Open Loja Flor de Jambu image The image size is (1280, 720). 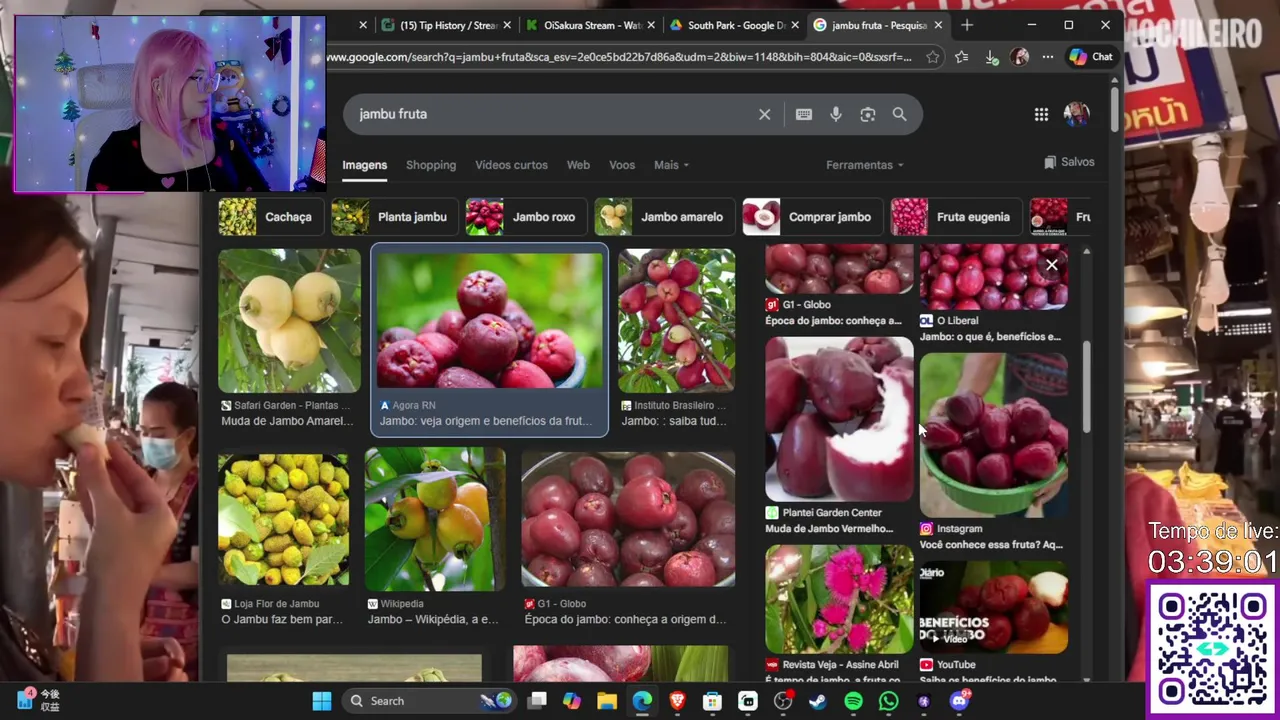(283, 519)
